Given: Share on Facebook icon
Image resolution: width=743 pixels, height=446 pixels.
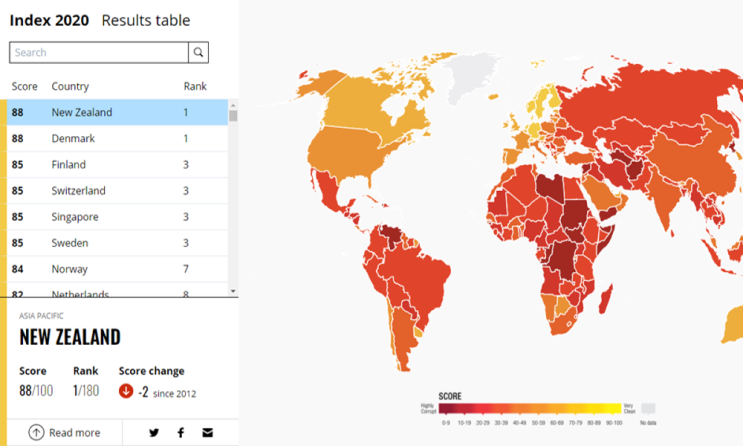Looking at the screenshot, I should [x=181, y=433].
